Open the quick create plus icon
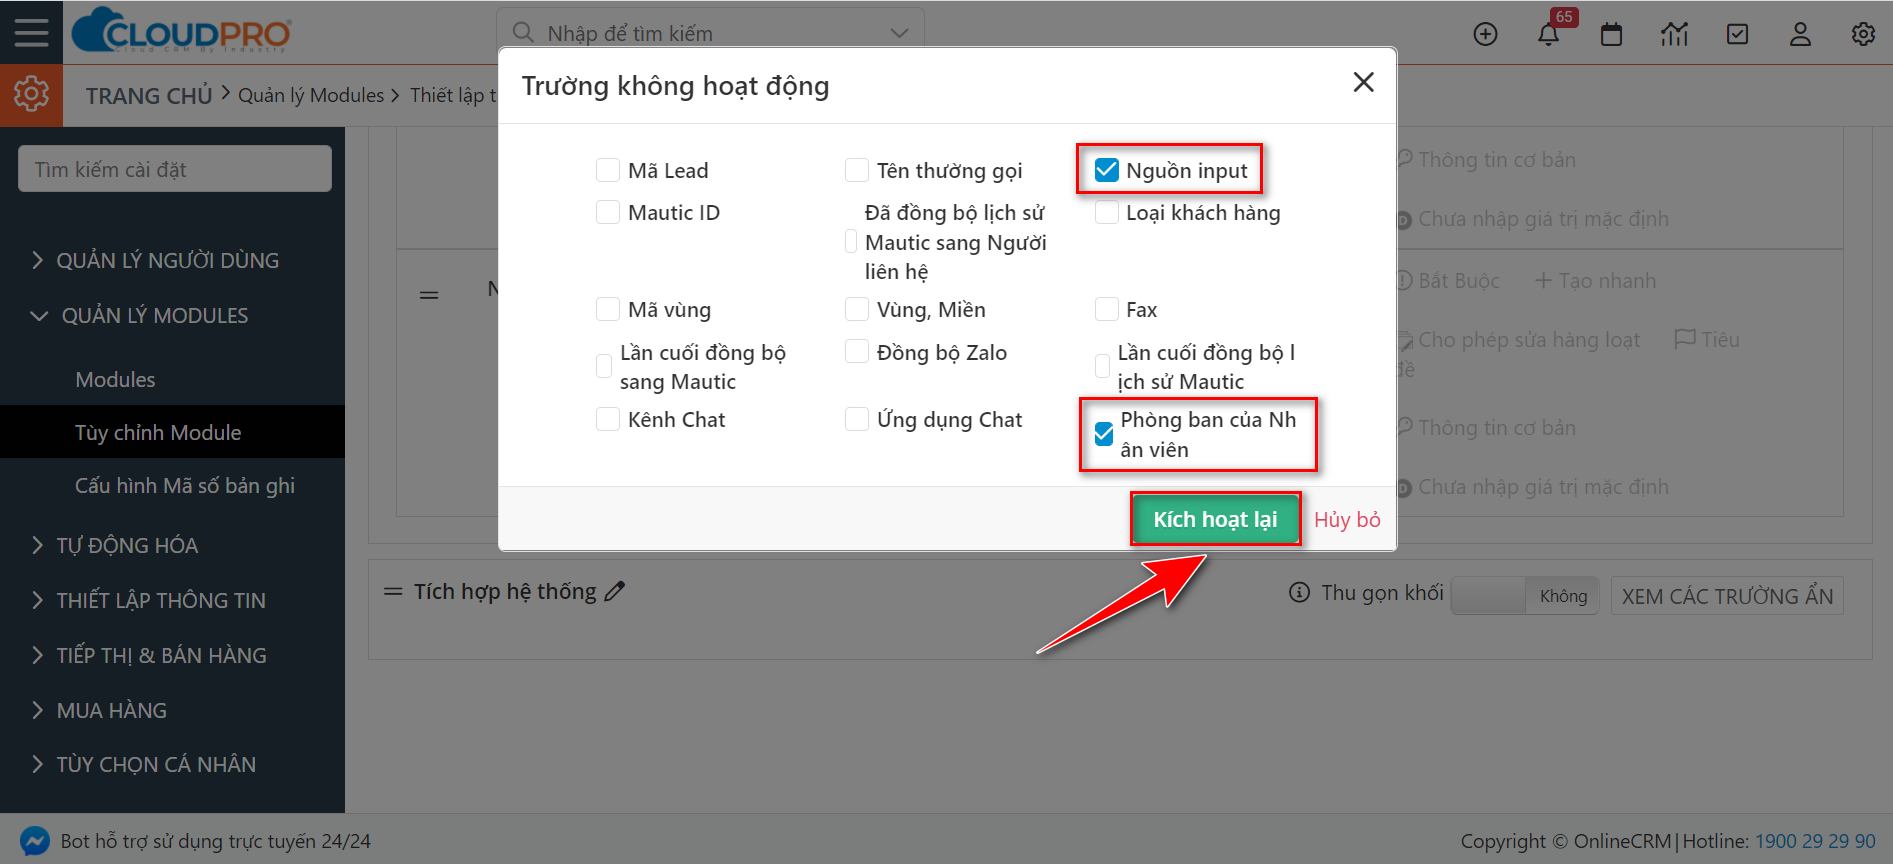This screenshot has height=864, width=1893. tap(1486, 34)
